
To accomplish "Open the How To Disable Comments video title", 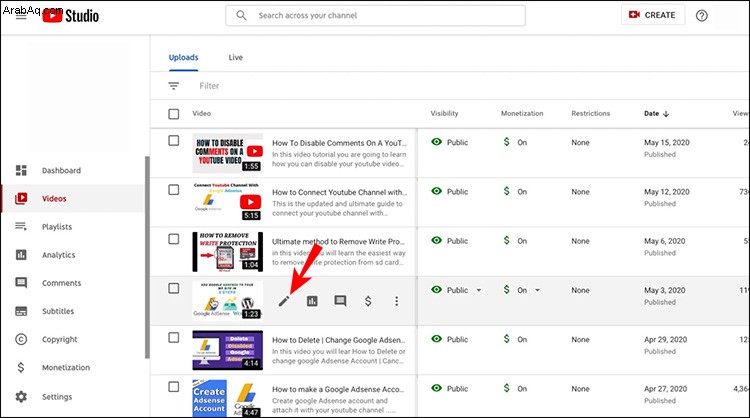I will (340, 143).
